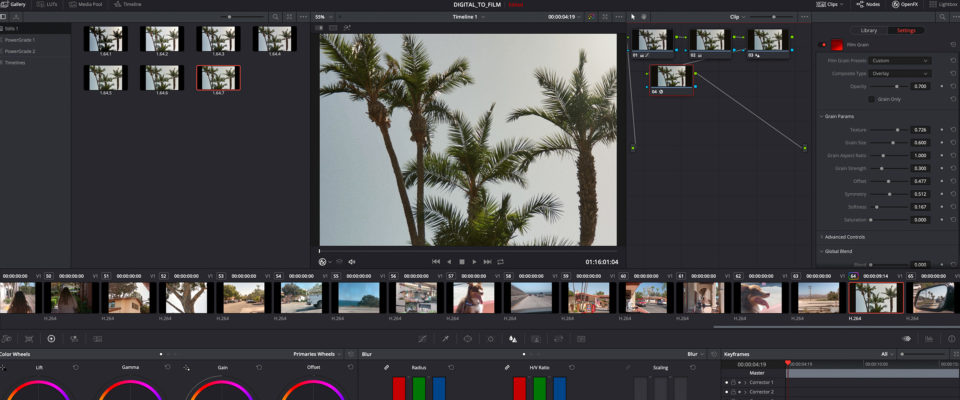Viewport: 960px width, 400px height.
Task: Click the viewer color bypass icon
Action: (591, 17)
